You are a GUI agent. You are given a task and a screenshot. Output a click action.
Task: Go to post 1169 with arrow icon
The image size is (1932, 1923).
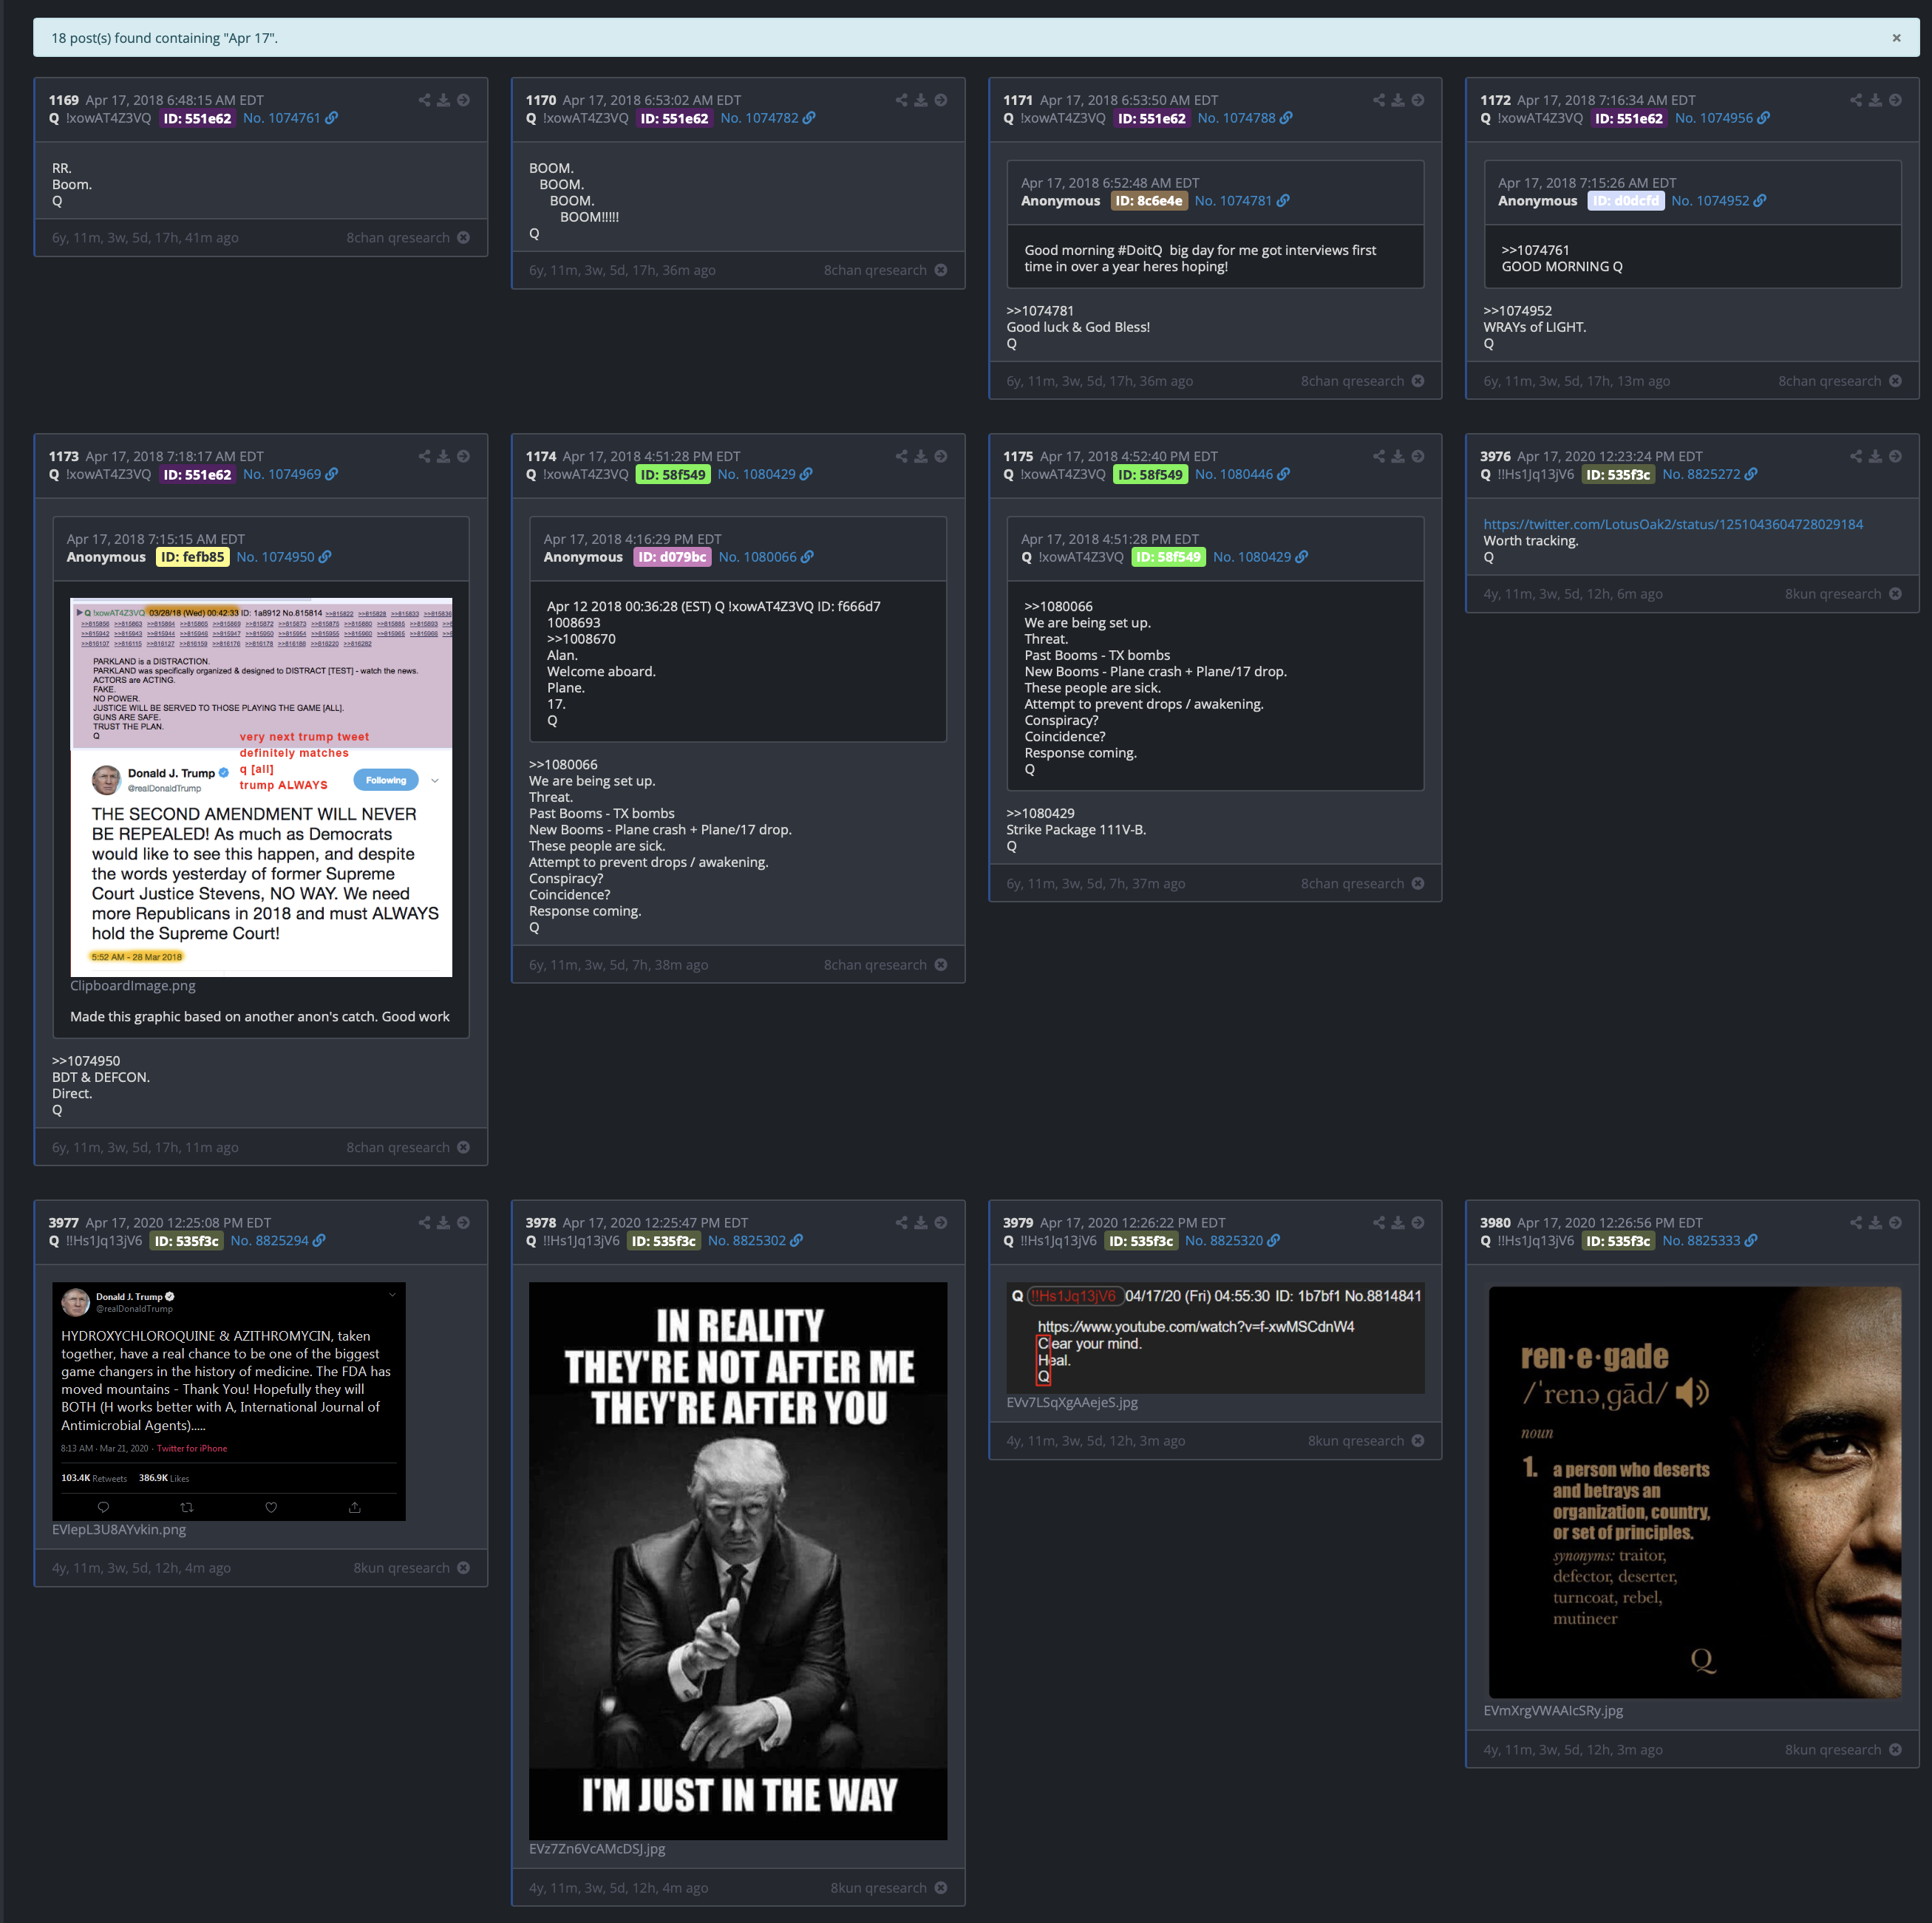coord(463,100)
